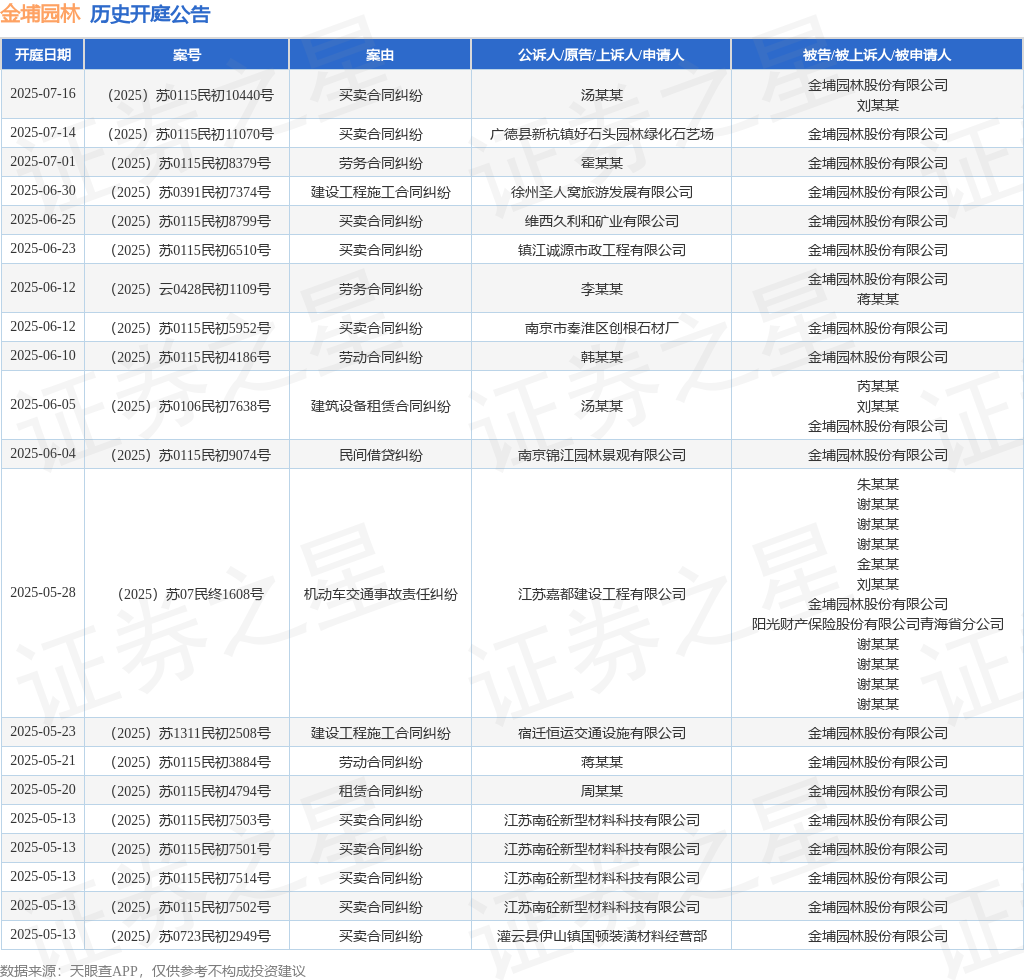Click date cell 2025-06-10
The width and height of the screenshot is (1024, 980).
43,355
